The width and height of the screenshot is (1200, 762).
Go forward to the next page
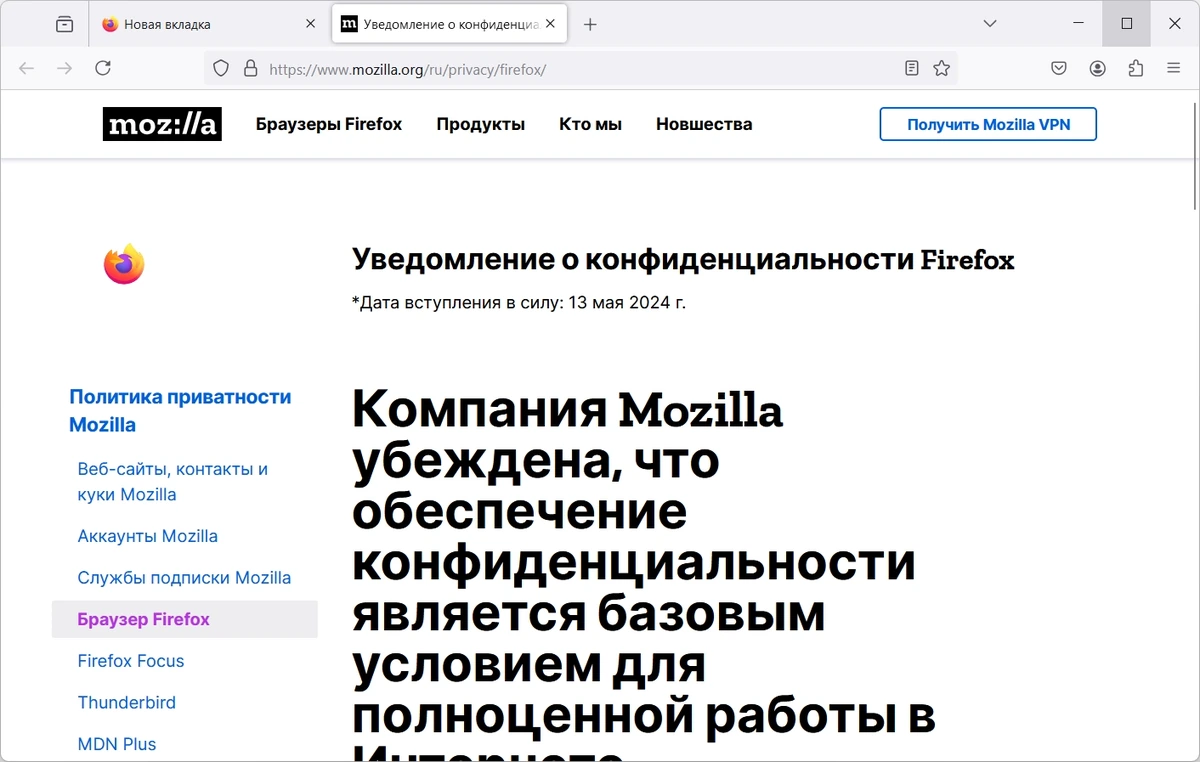65,68
